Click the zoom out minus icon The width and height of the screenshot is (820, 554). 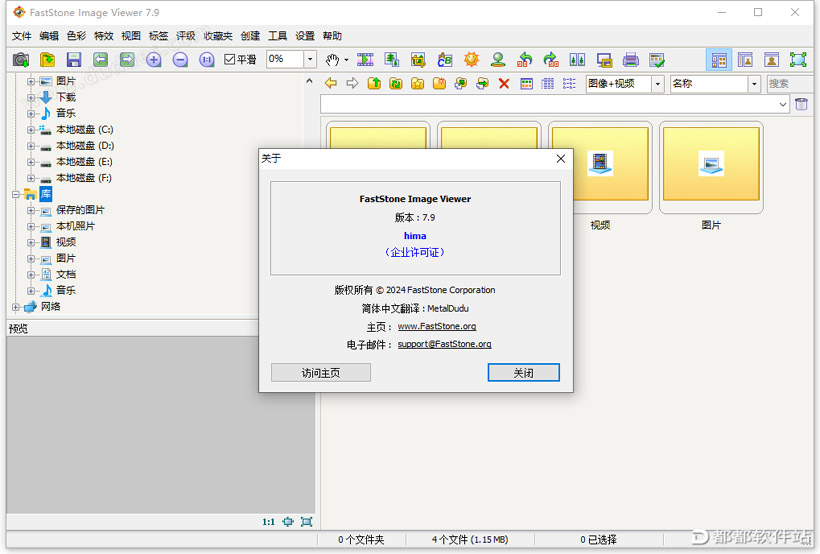[x=180, y=60]
